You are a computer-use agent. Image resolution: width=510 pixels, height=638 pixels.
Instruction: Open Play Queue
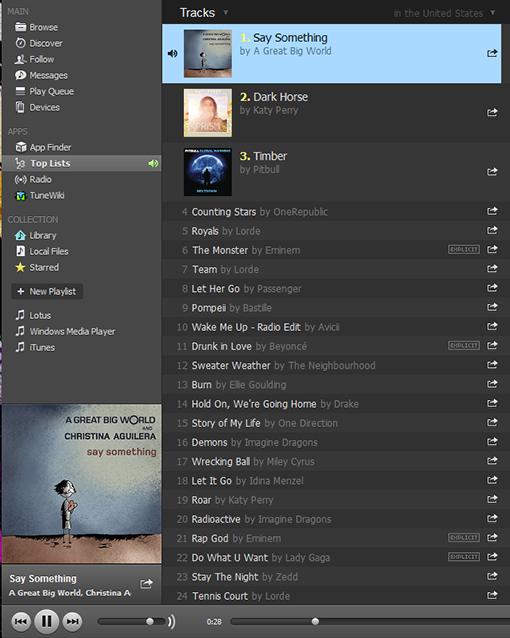(x=45, y=91)
